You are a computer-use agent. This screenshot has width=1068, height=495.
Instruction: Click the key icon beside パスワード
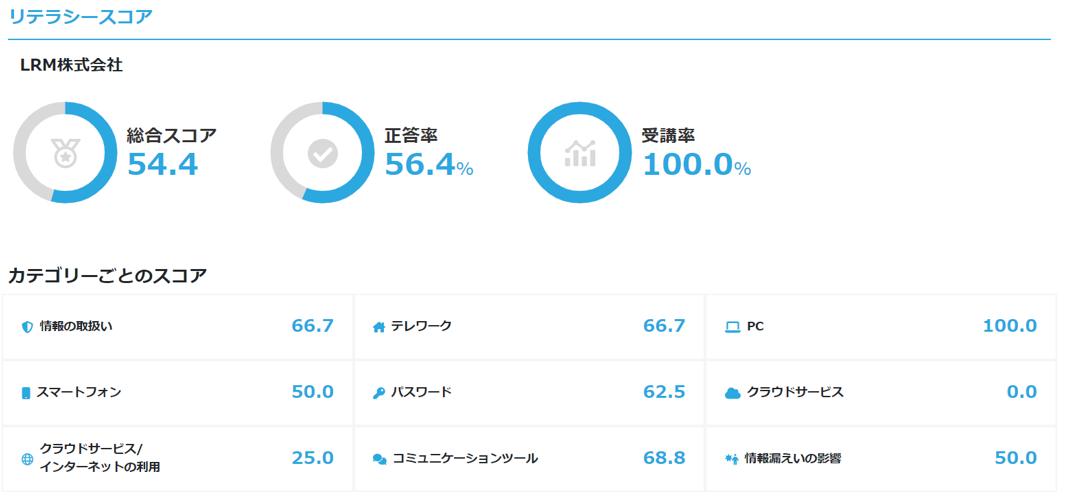[x=379, y=393]
